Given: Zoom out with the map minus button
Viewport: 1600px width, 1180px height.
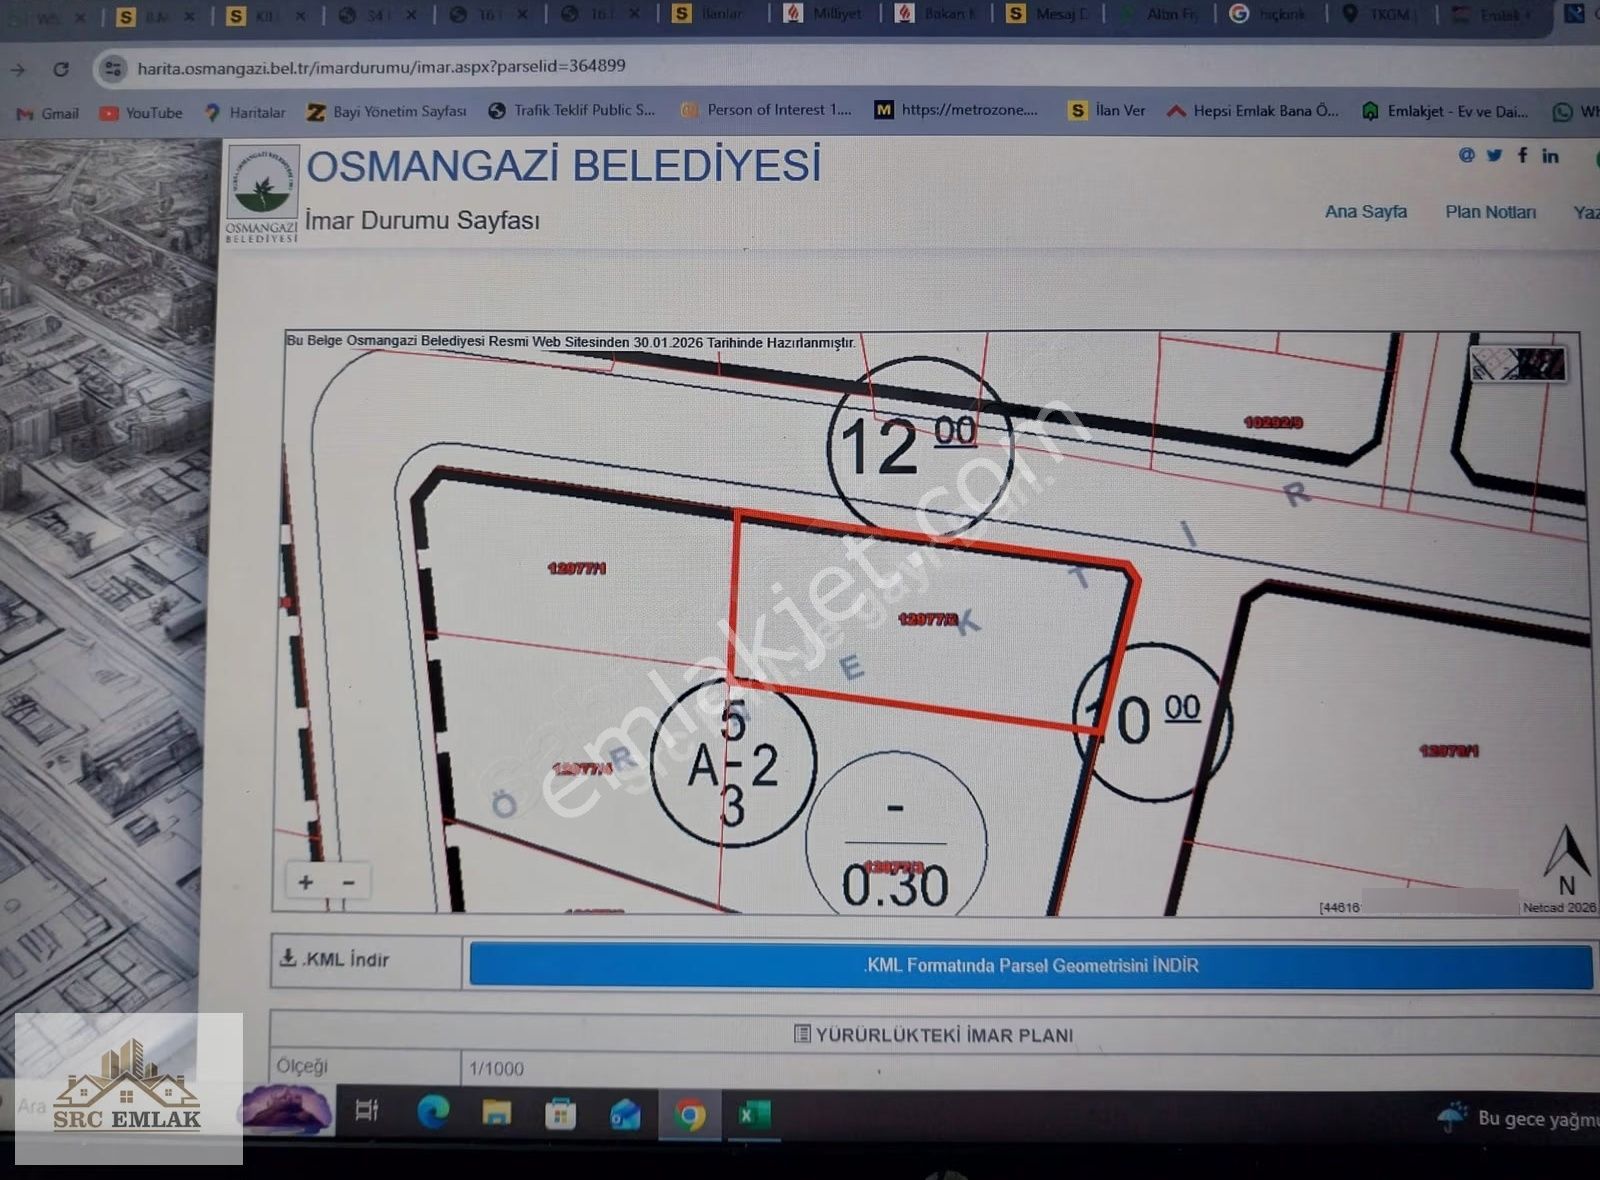Looking at the screenshot, I should click(349, 882).
